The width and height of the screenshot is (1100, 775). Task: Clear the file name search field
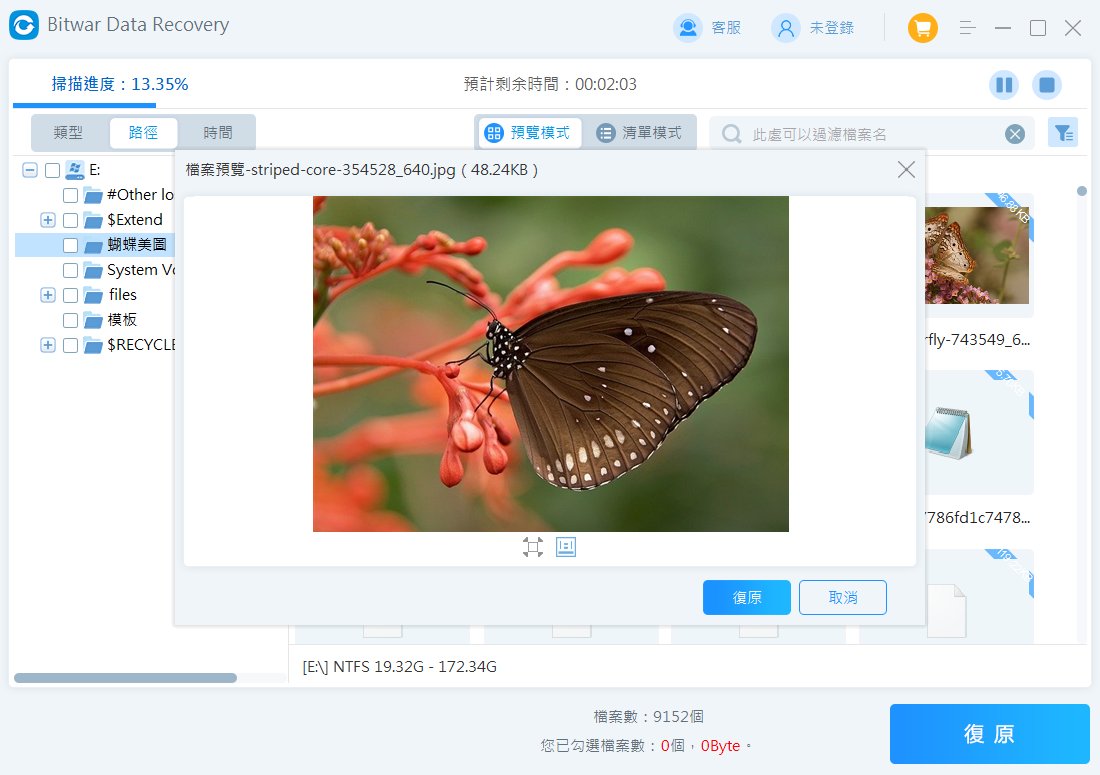1014,134
